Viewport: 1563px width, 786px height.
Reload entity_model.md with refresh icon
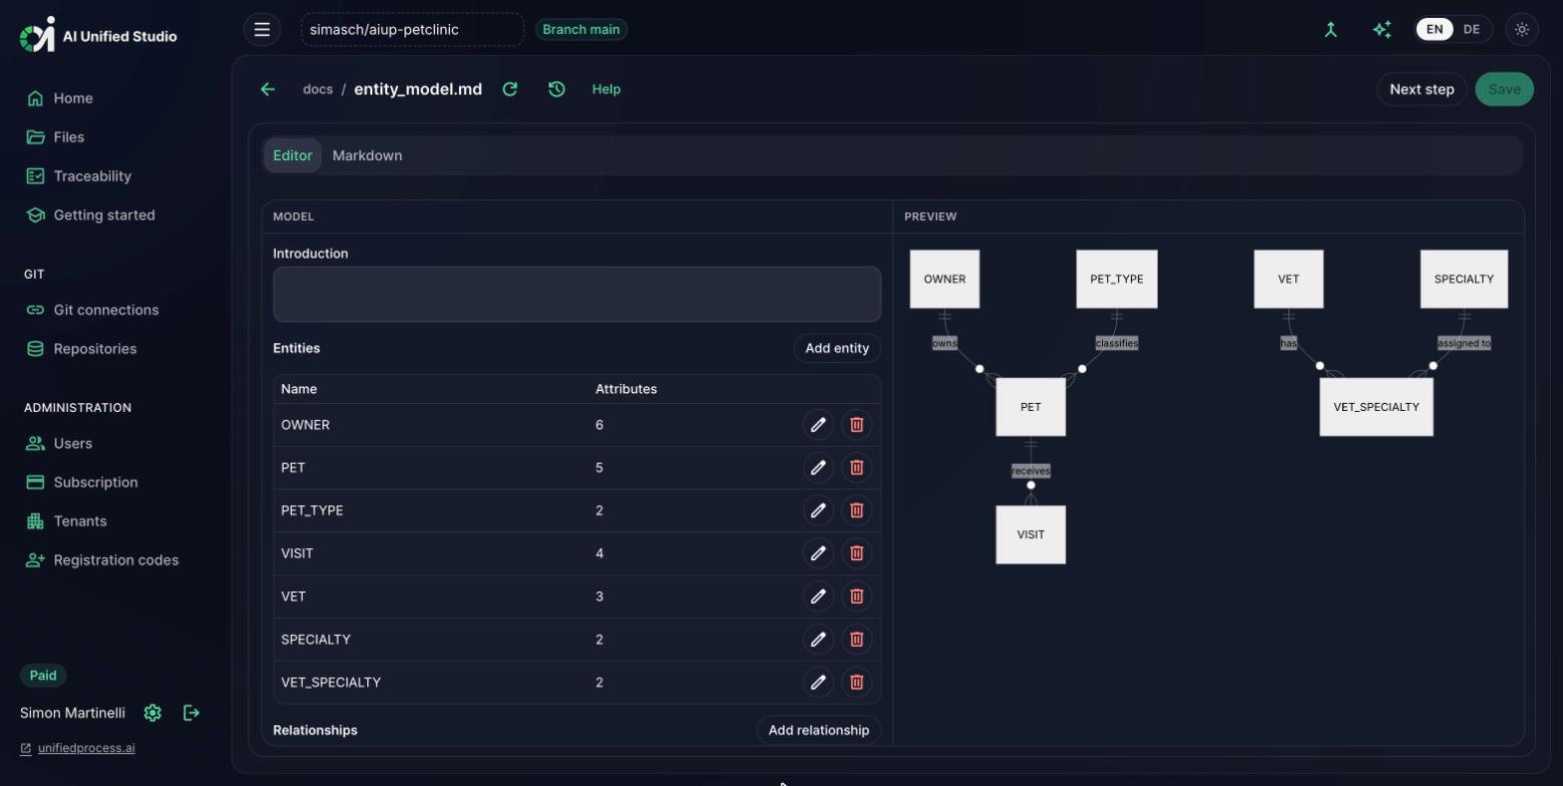510,89
